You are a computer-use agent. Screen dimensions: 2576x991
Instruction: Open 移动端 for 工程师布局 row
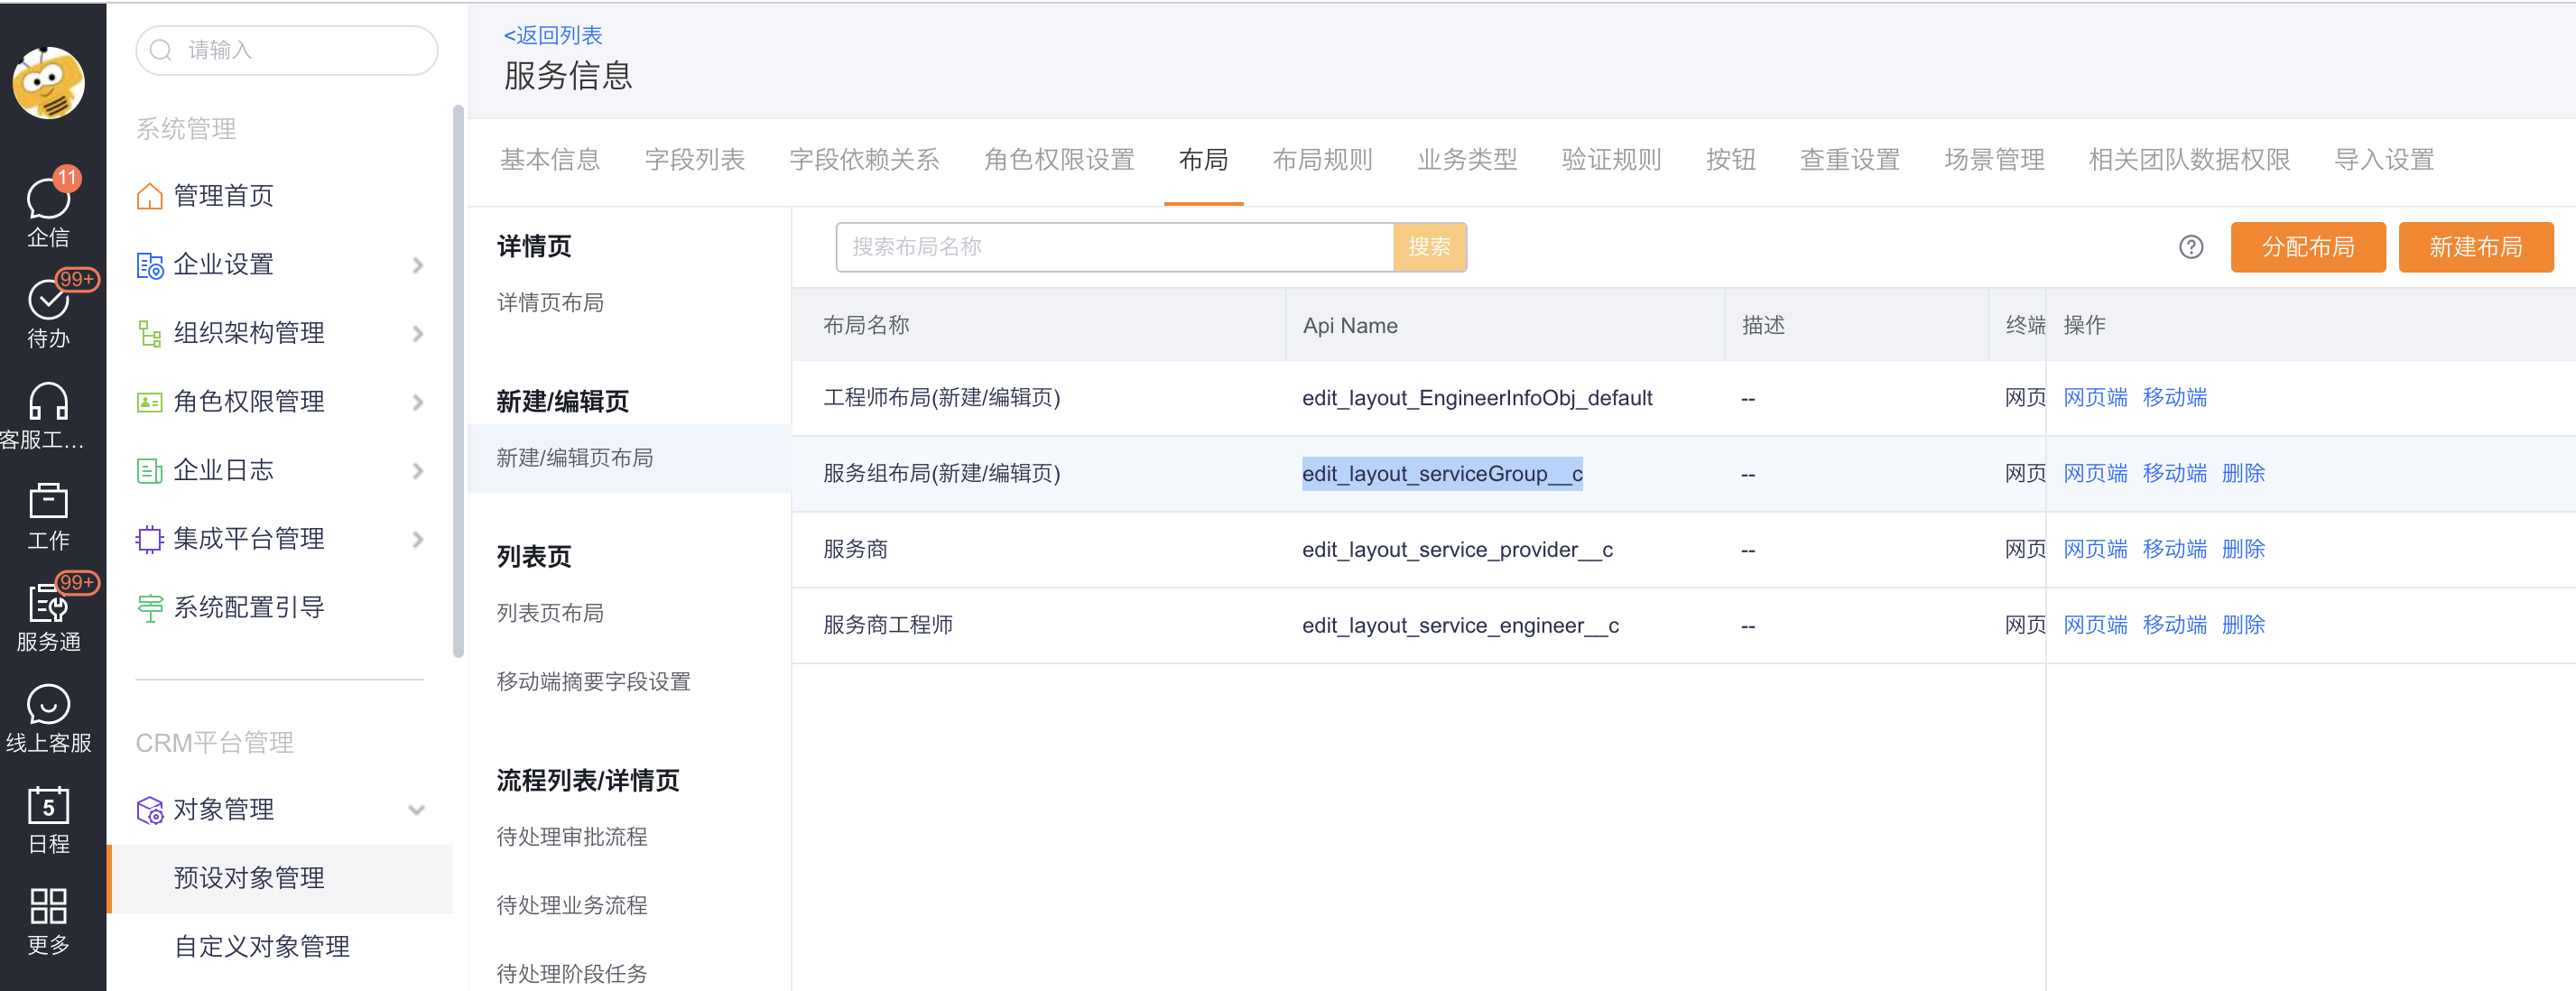[2174, 398]
